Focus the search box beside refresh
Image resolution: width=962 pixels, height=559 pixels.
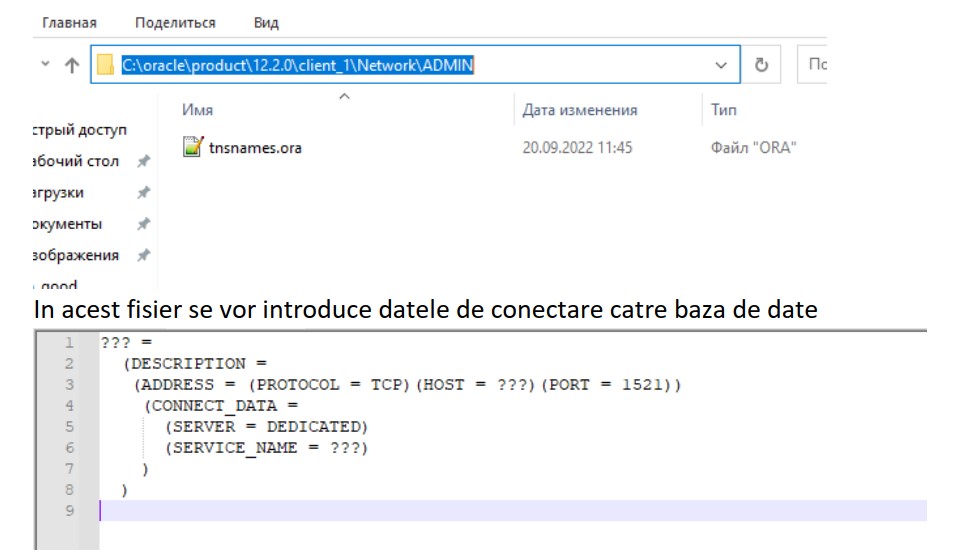point(812,64)
